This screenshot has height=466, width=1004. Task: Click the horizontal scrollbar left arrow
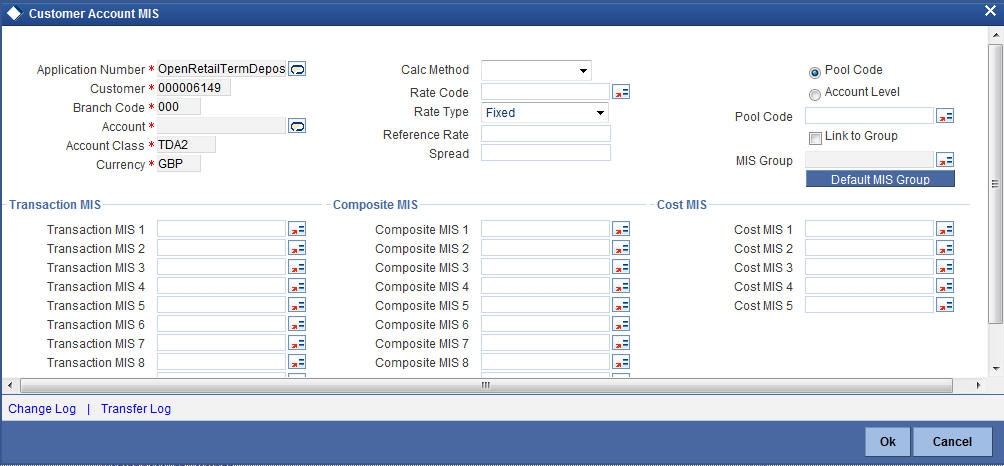10,385
